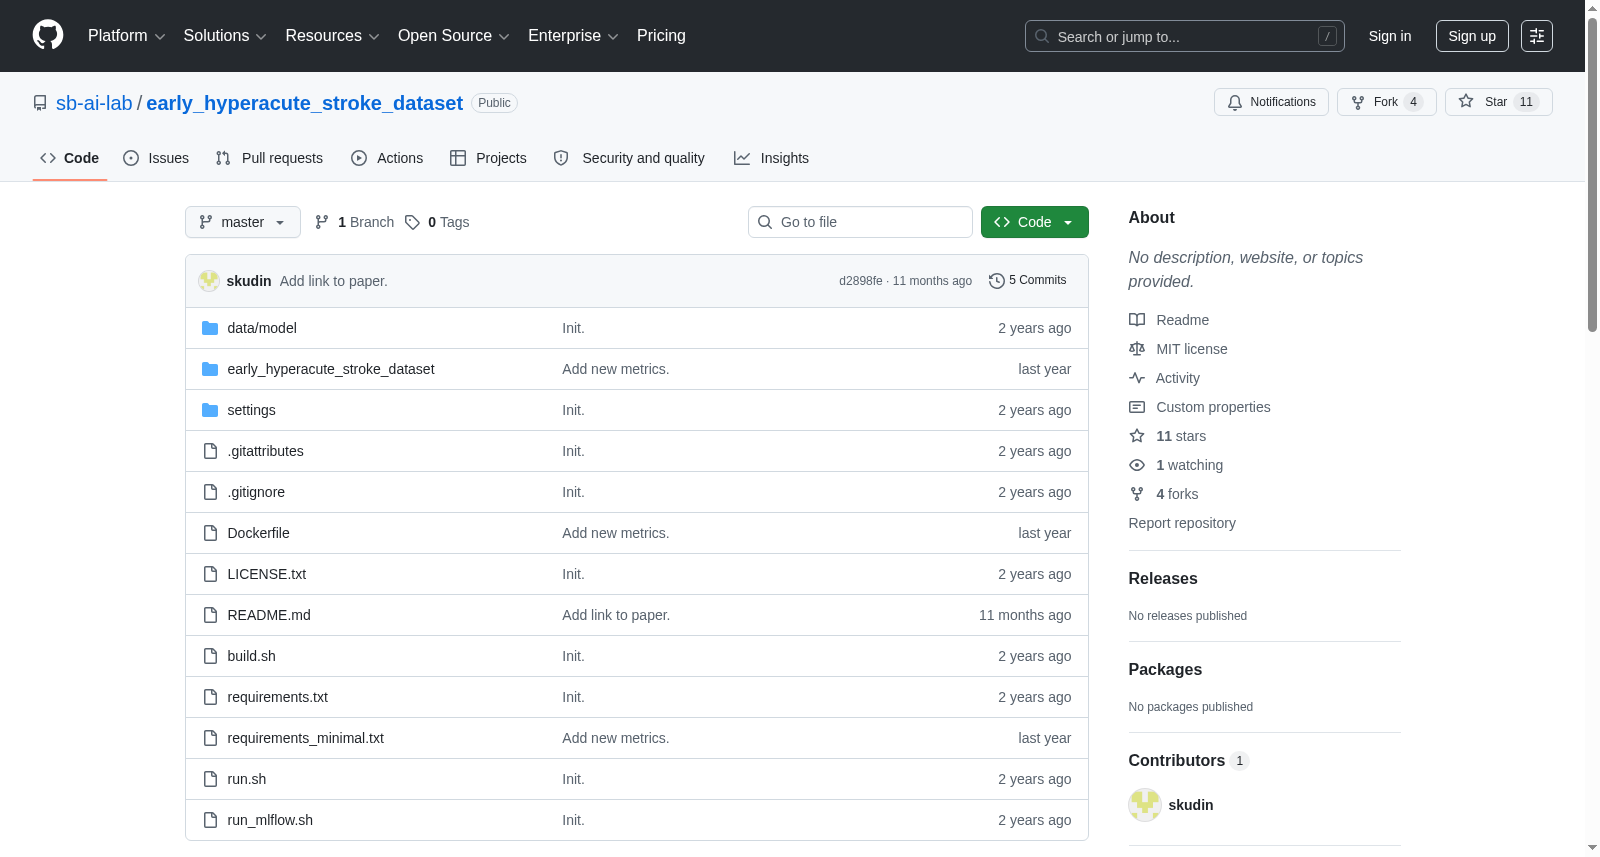Click the book icon next to Readme
The height and width of the screenshot is (857, 1600).
(1137, 320)
